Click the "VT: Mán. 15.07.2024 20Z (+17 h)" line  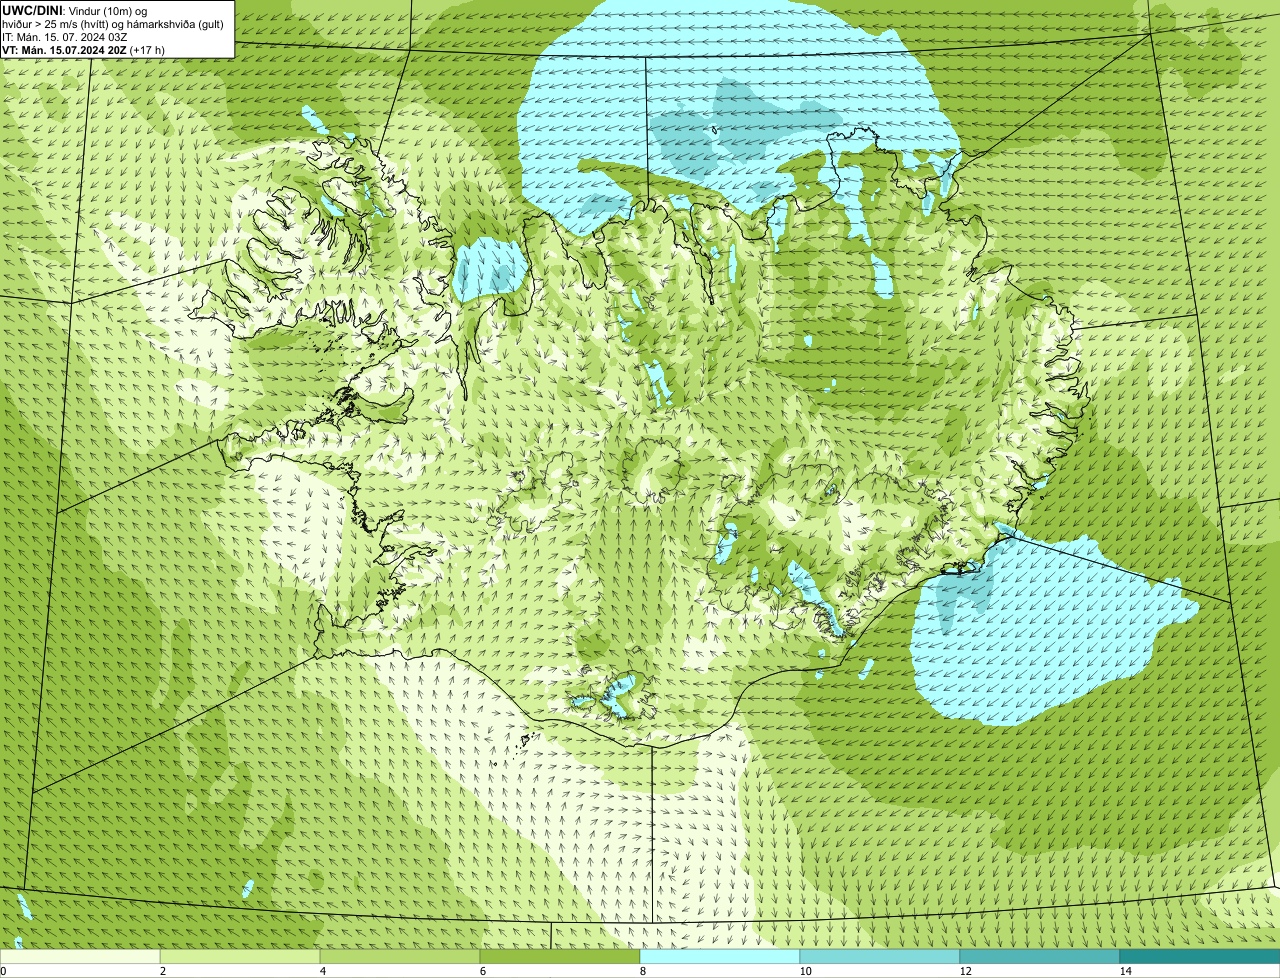84,50
